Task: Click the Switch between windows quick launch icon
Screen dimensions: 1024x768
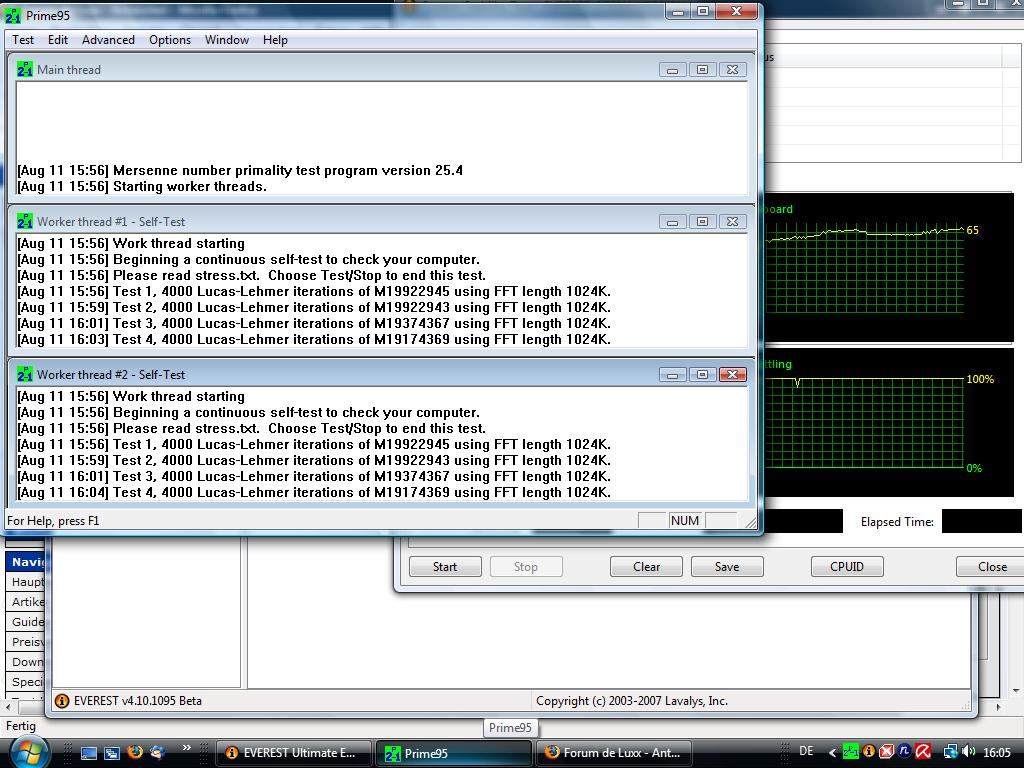Action: pos(112,753)
